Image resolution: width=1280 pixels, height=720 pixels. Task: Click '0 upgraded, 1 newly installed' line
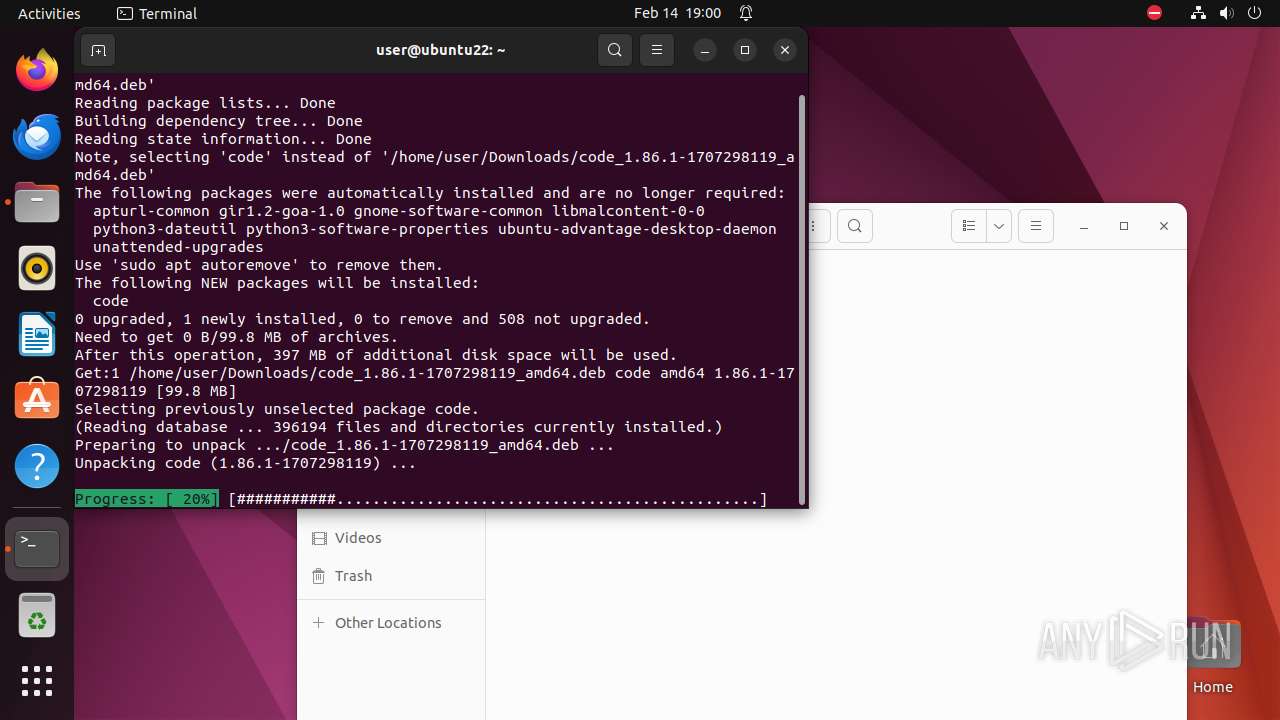tap(362, 319)
